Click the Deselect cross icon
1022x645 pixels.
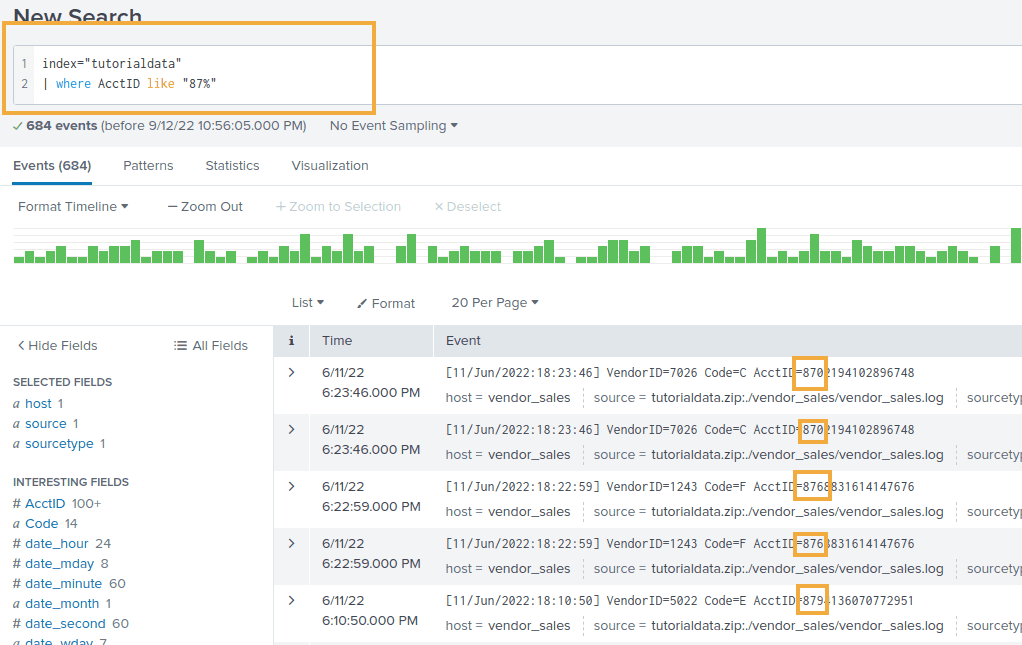(x=437, y=206)
